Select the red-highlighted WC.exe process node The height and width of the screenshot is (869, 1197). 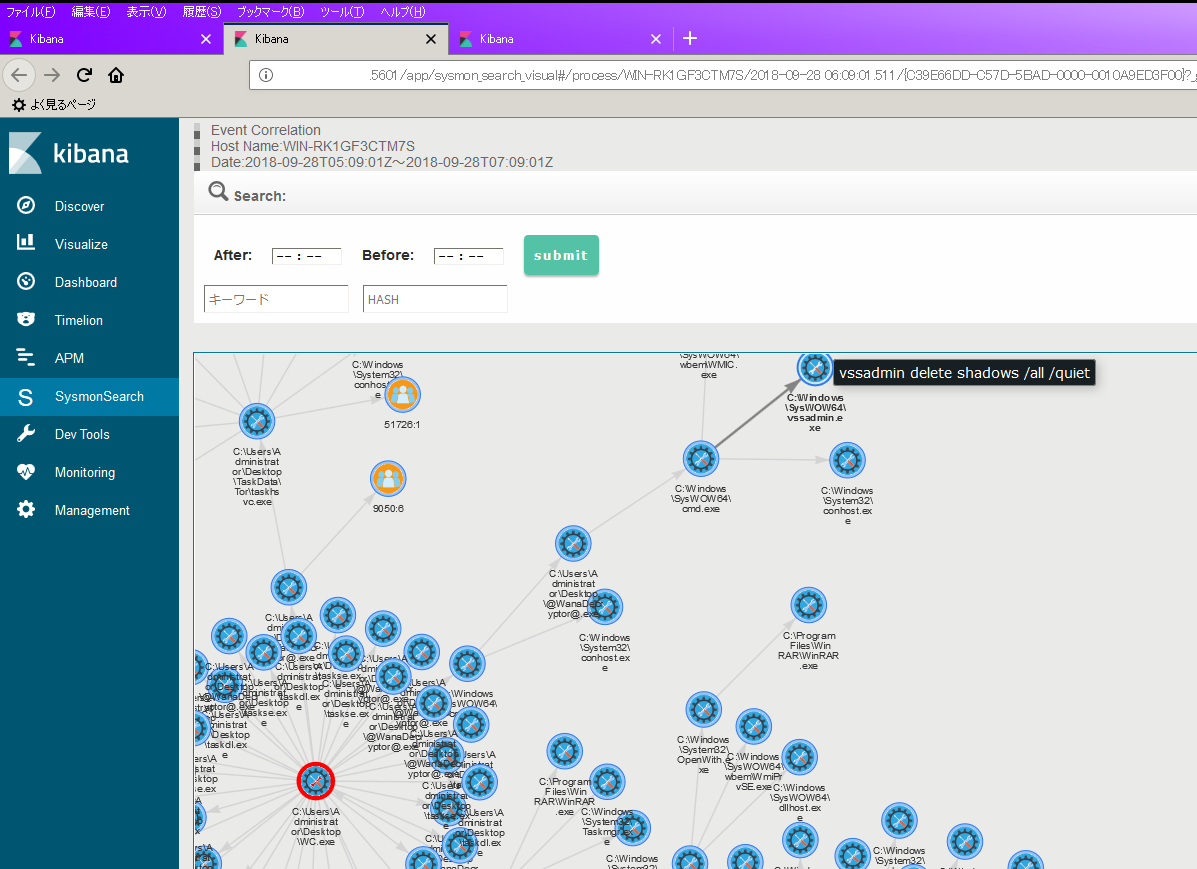coord(316,780)
